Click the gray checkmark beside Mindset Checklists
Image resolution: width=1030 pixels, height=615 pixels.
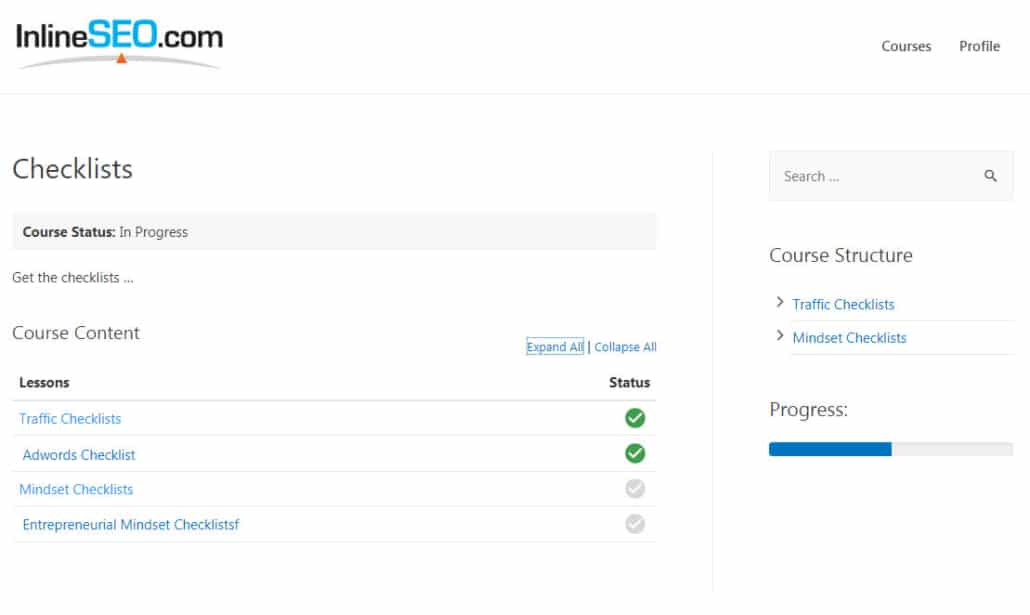click(635, 488)
